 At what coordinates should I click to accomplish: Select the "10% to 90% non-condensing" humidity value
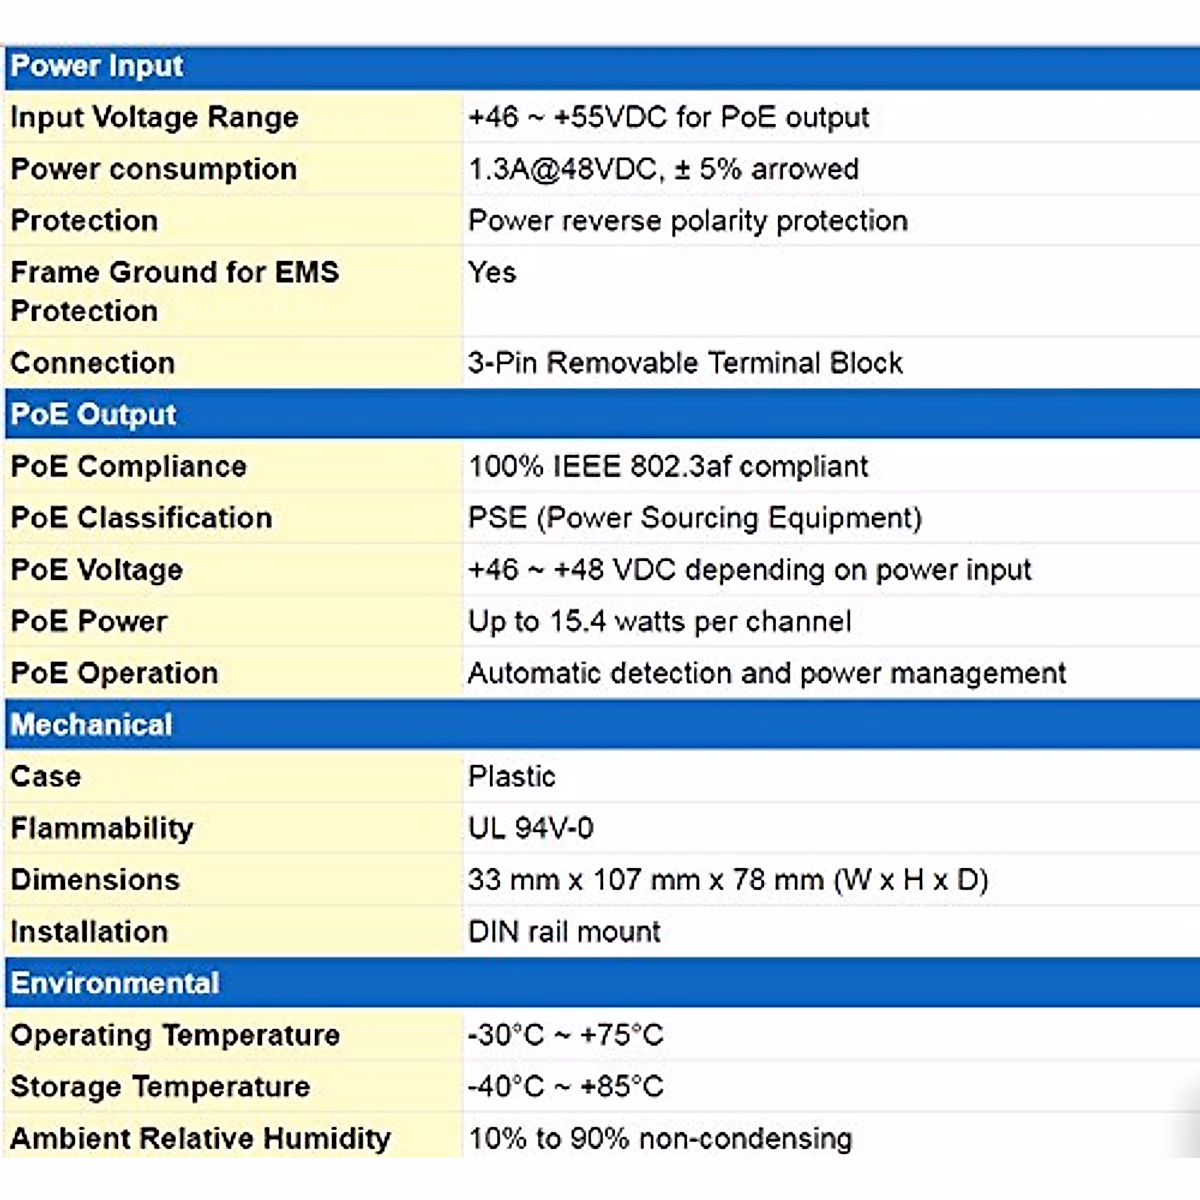(660, 1138)
